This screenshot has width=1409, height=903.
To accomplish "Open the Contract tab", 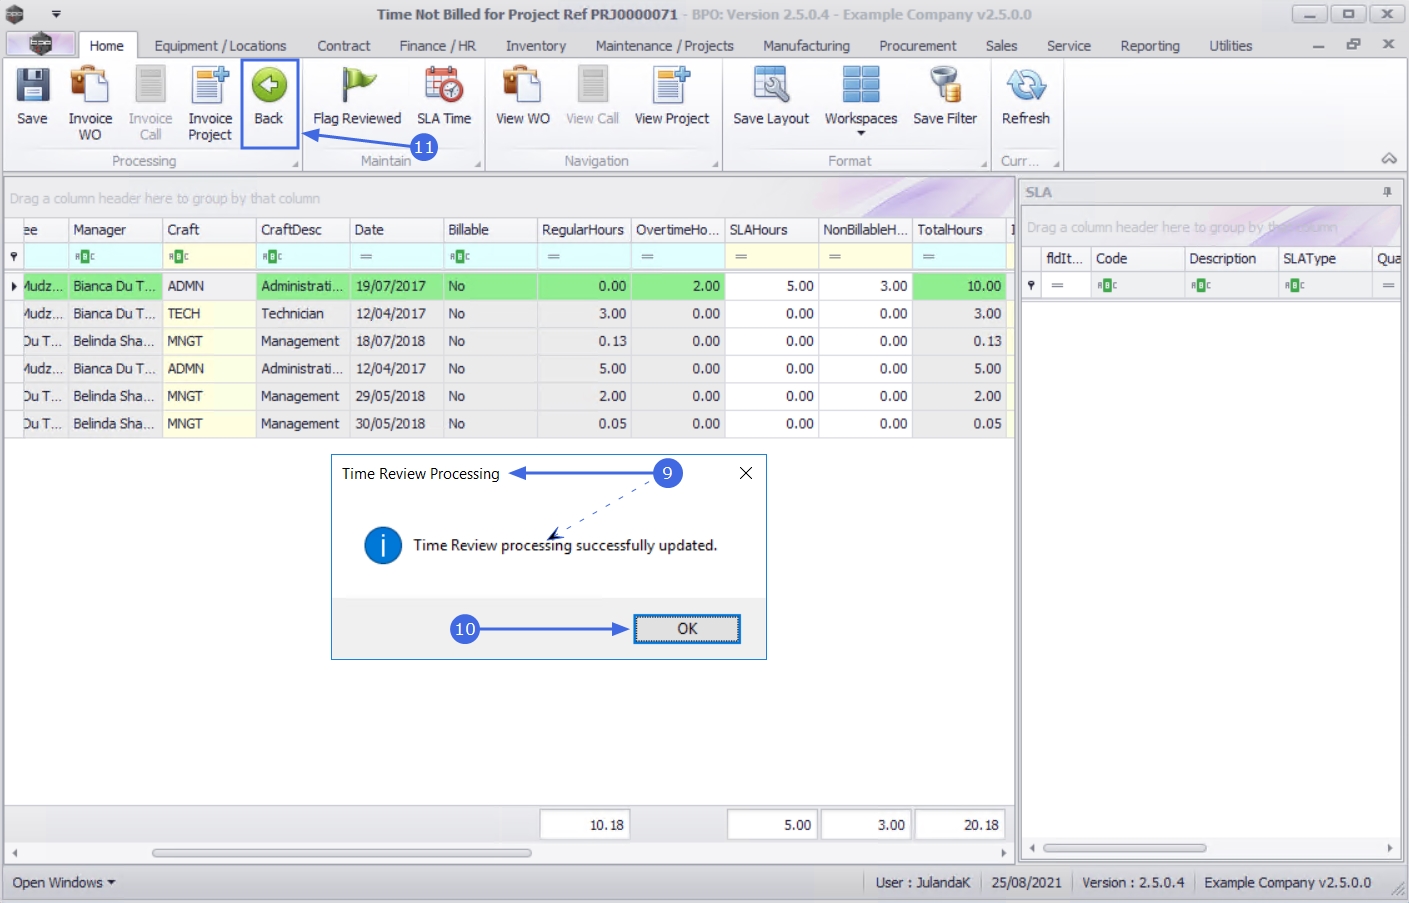I will pos(344,46).
